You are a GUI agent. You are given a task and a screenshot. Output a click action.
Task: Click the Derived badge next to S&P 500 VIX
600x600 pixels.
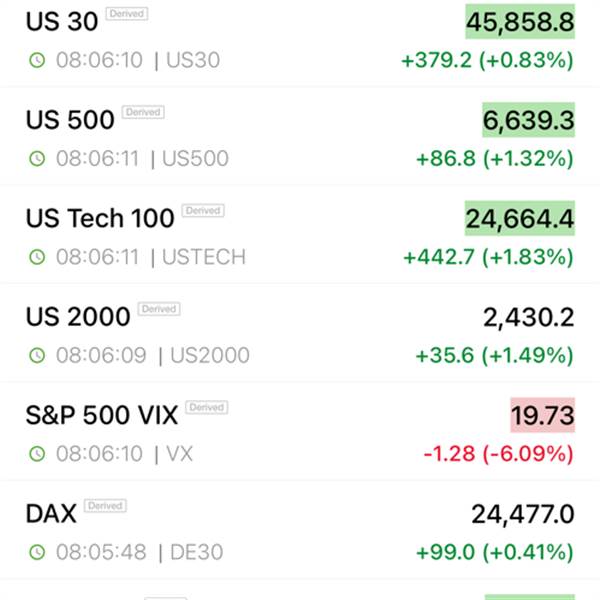pos(206,408)
